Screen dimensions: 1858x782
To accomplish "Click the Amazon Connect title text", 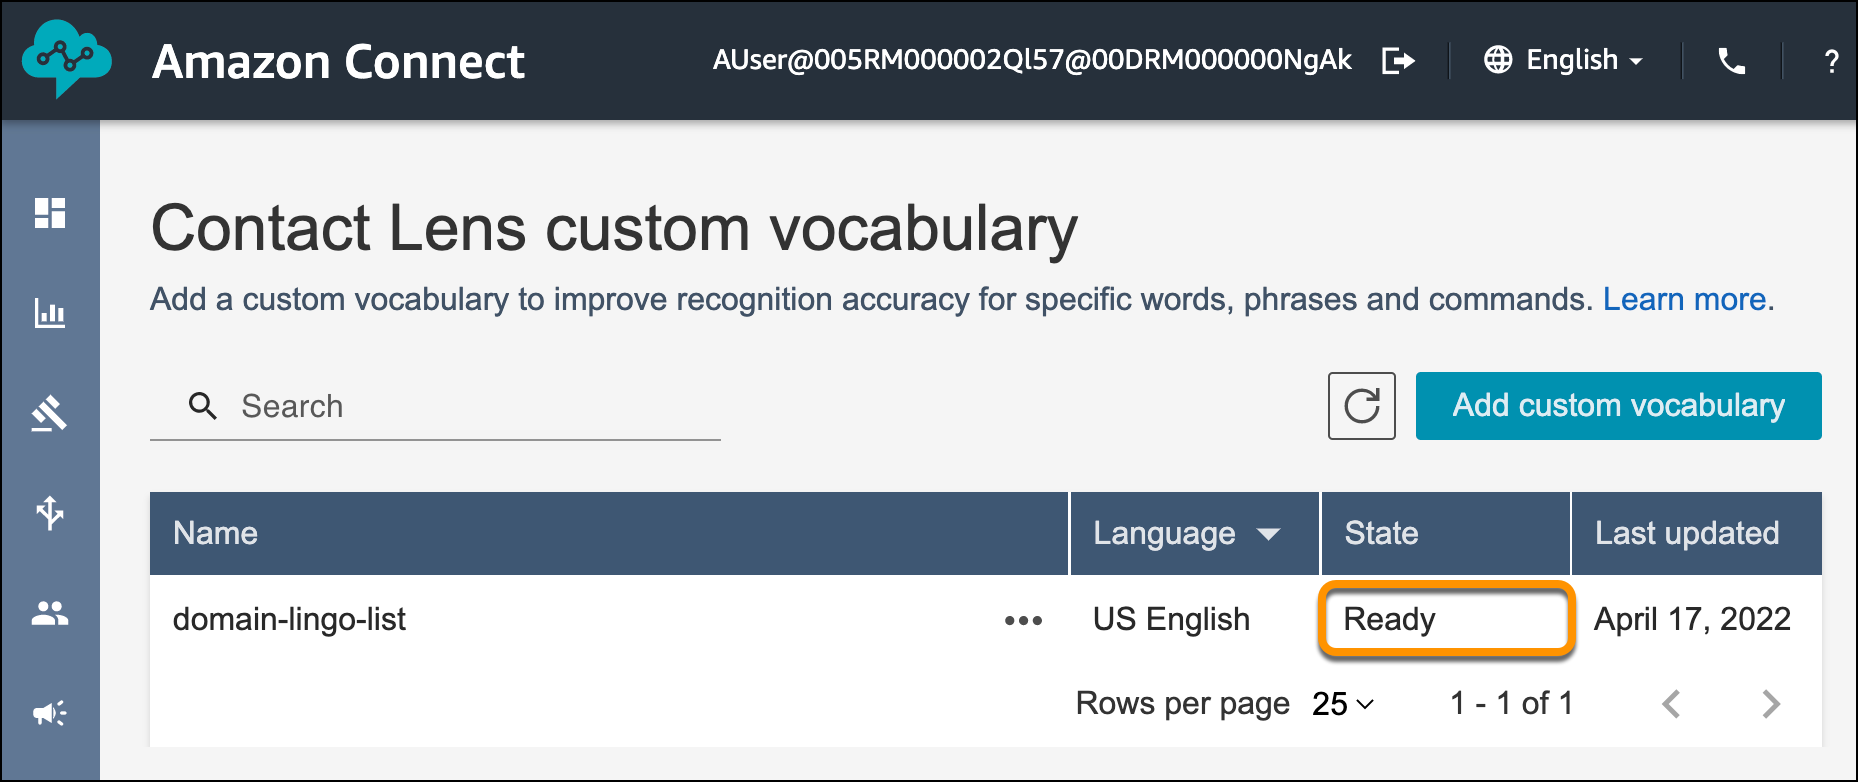I will pos(338,62).
